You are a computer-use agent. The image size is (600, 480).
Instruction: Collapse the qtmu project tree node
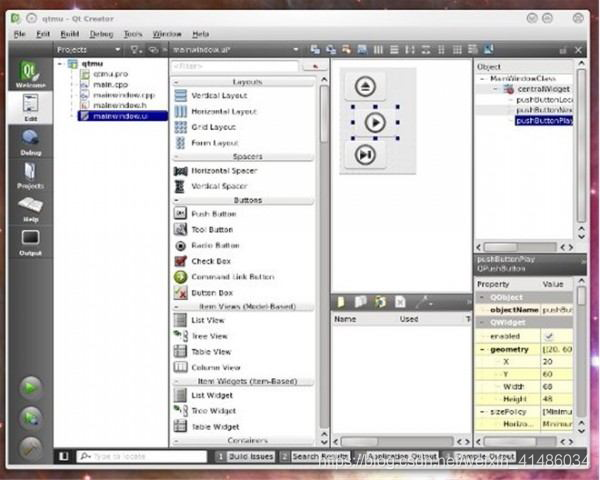coord(60,64)
